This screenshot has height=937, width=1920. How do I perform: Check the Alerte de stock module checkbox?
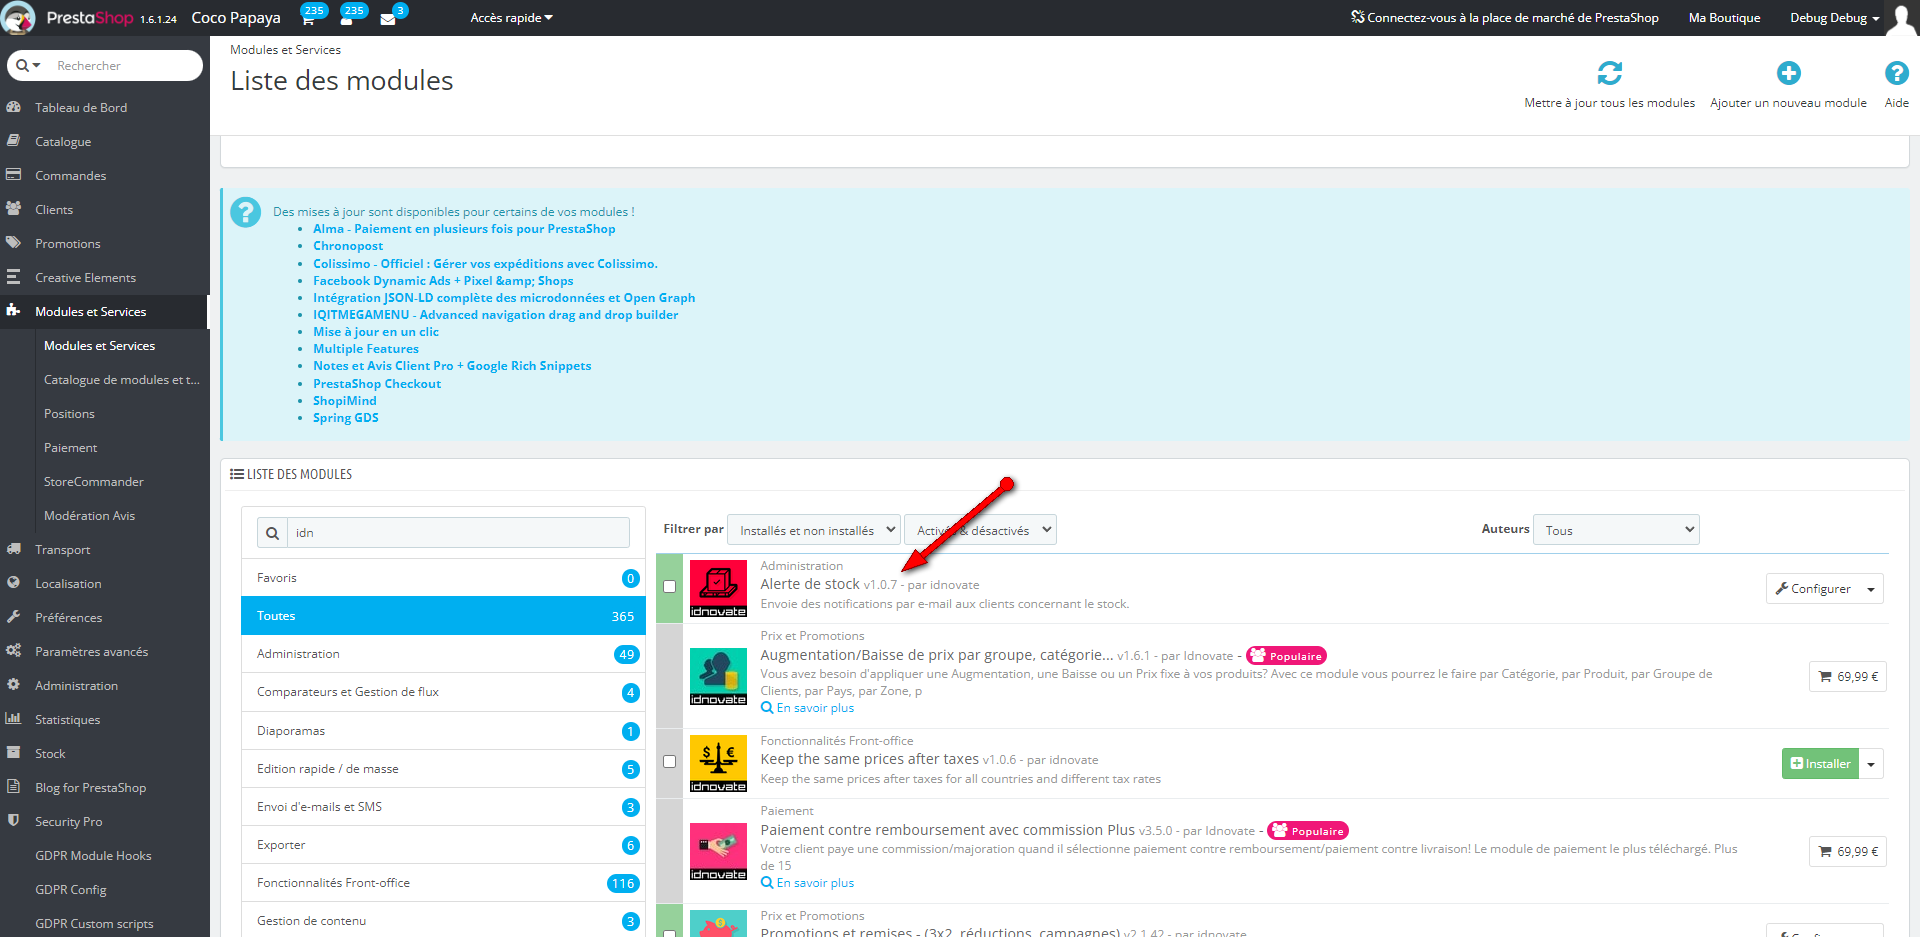pyautogui.click(x=670, y=587)
